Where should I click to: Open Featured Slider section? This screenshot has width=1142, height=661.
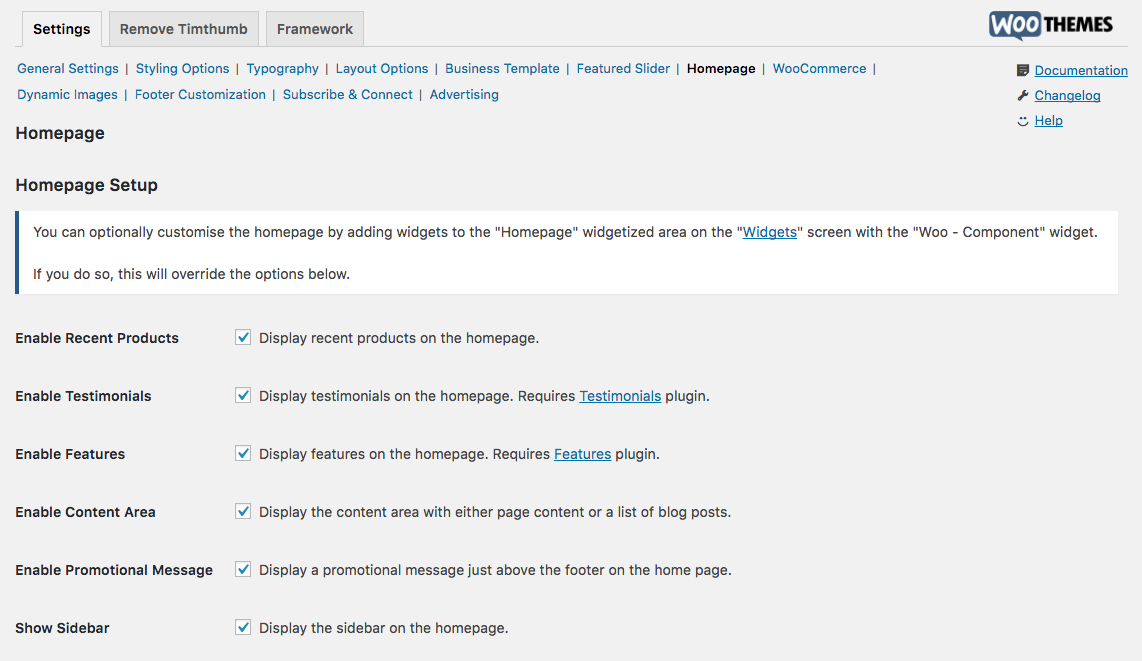click(623, 68)
